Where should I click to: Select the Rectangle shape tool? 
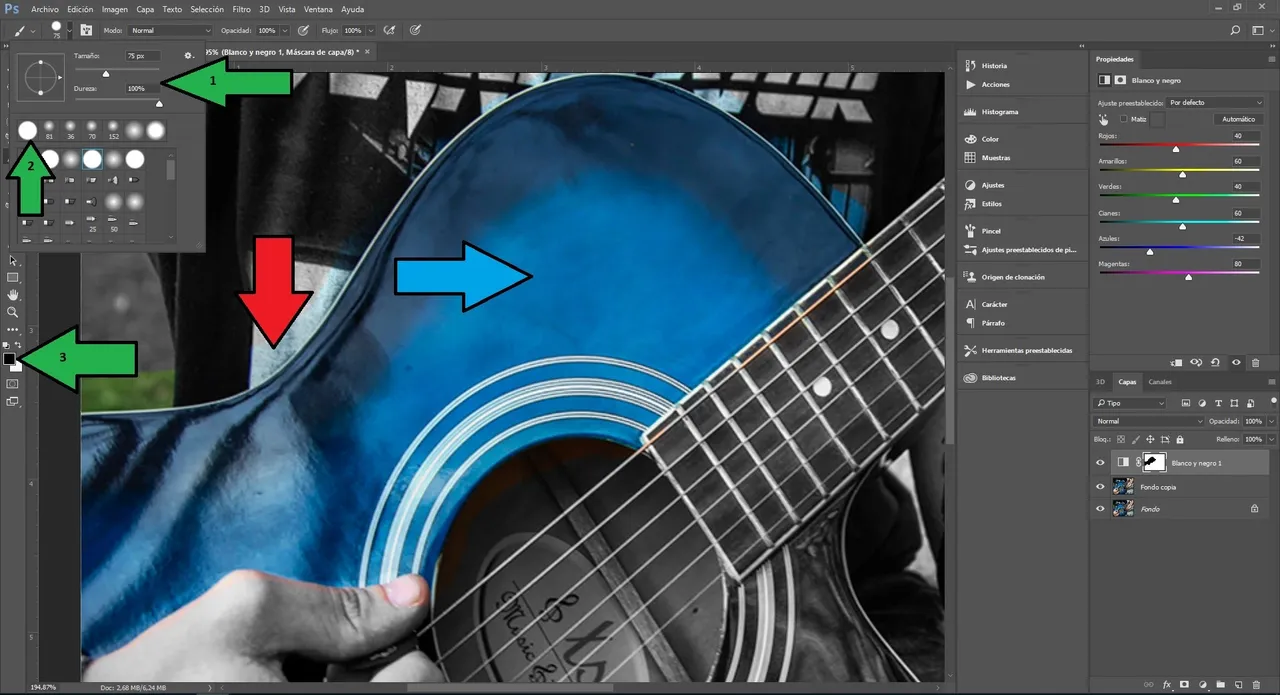pyautogui.click(x=13, y=277)
